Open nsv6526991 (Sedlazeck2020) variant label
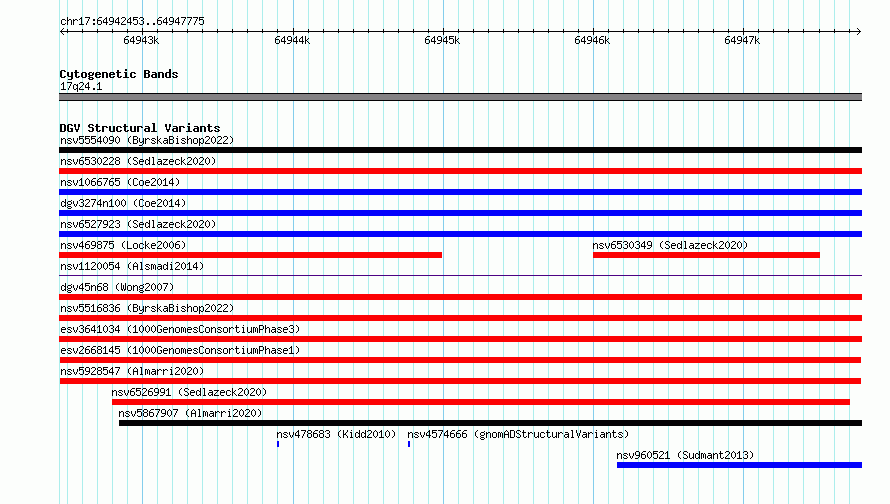 point(189,392)
